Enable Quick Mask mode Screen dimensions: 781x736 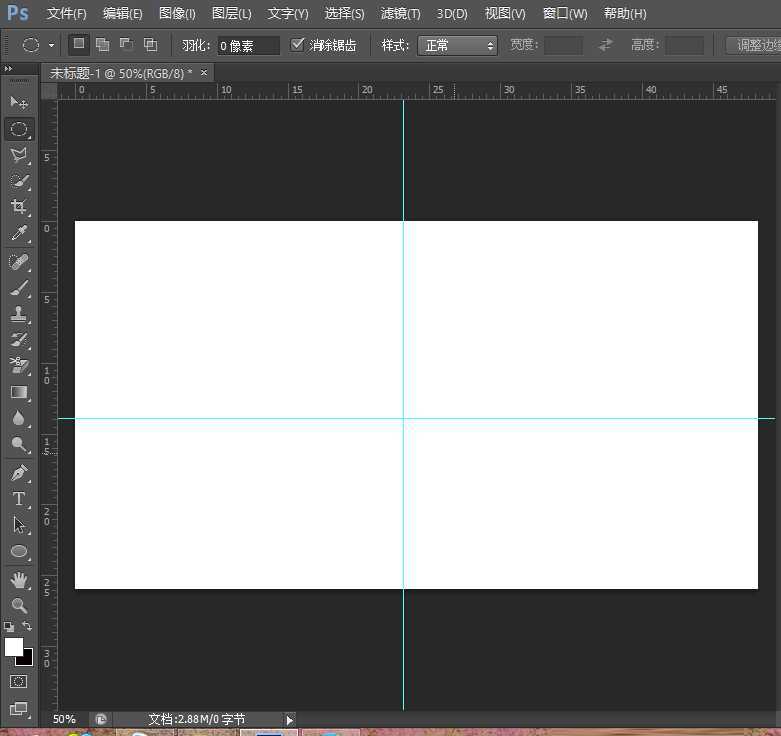(19, 682)
